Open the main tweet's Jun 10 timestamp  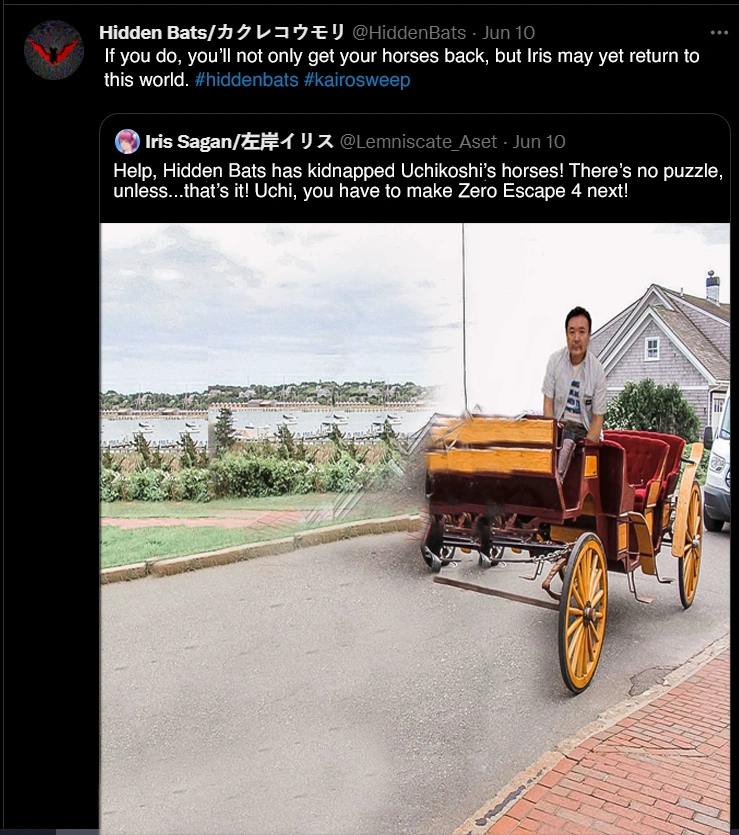point(508,33)
